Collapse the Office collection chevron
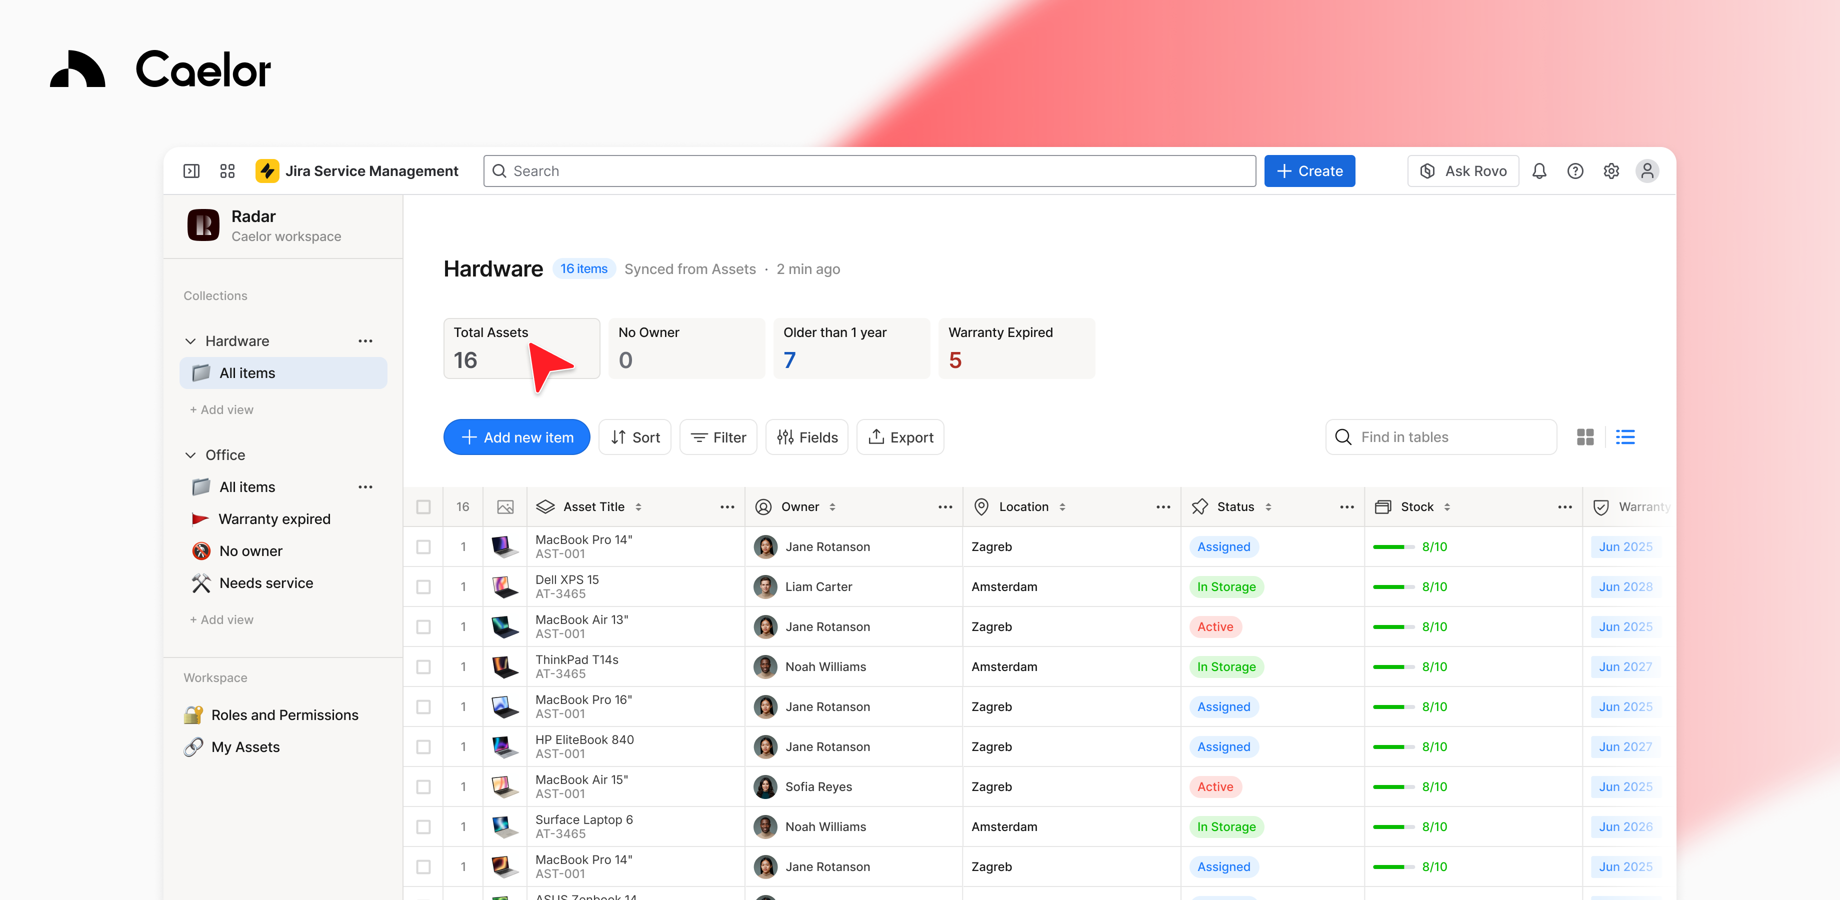The width and height of the screenshot is (1840, 900). tap(191, 455)
